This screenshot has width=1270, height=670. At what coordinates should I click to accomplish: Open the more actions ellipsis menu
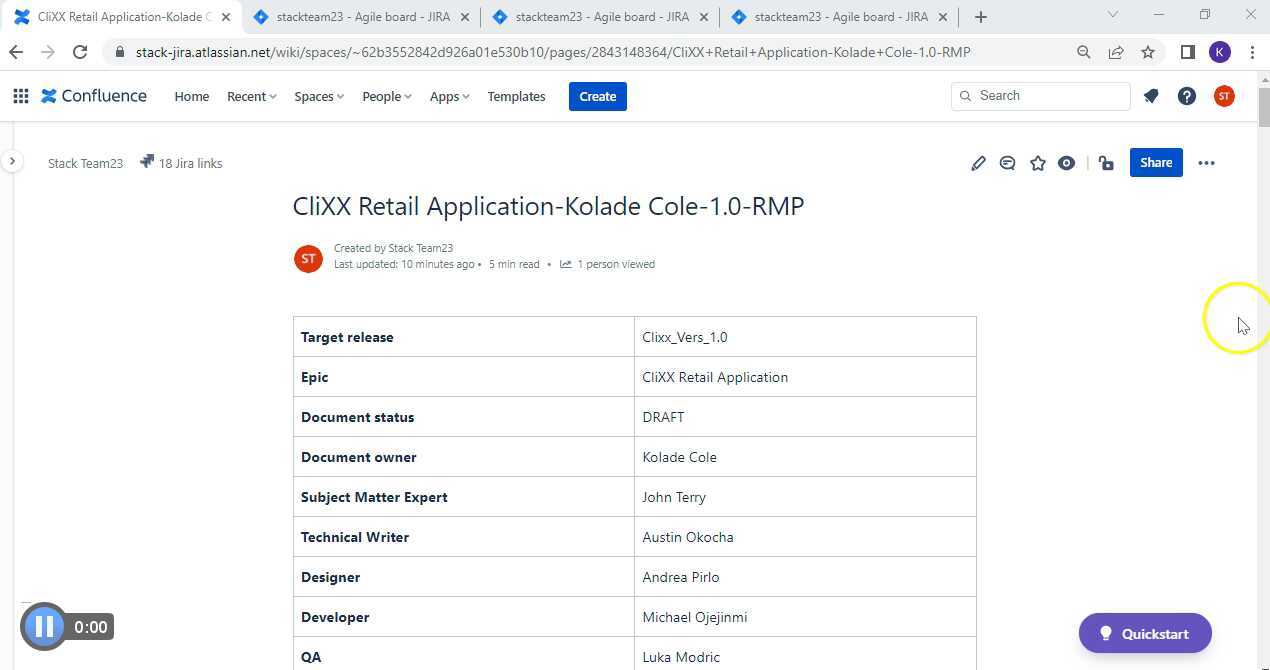tap(1206, 162)
